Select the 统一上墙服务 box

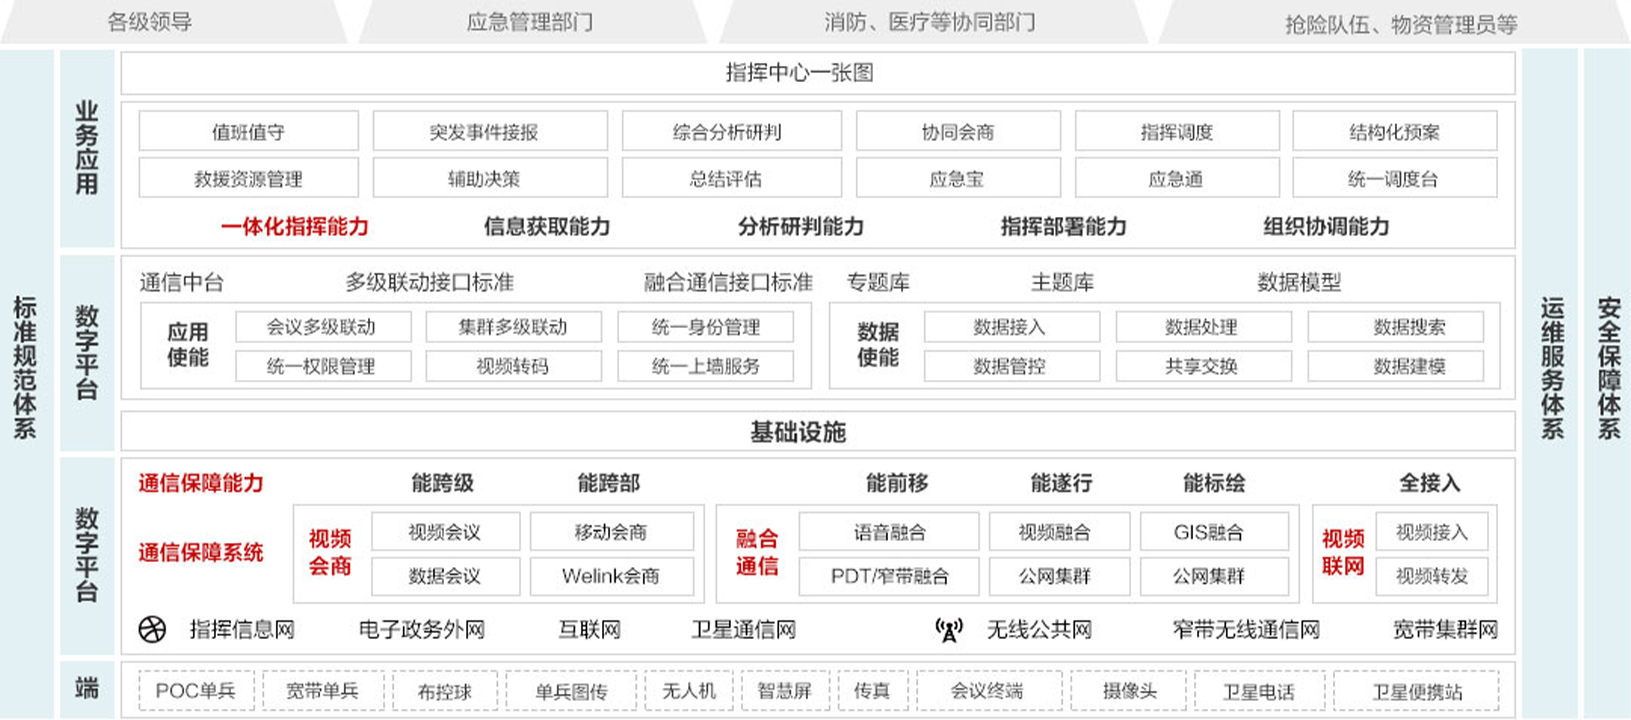click(x=706, y=366)
